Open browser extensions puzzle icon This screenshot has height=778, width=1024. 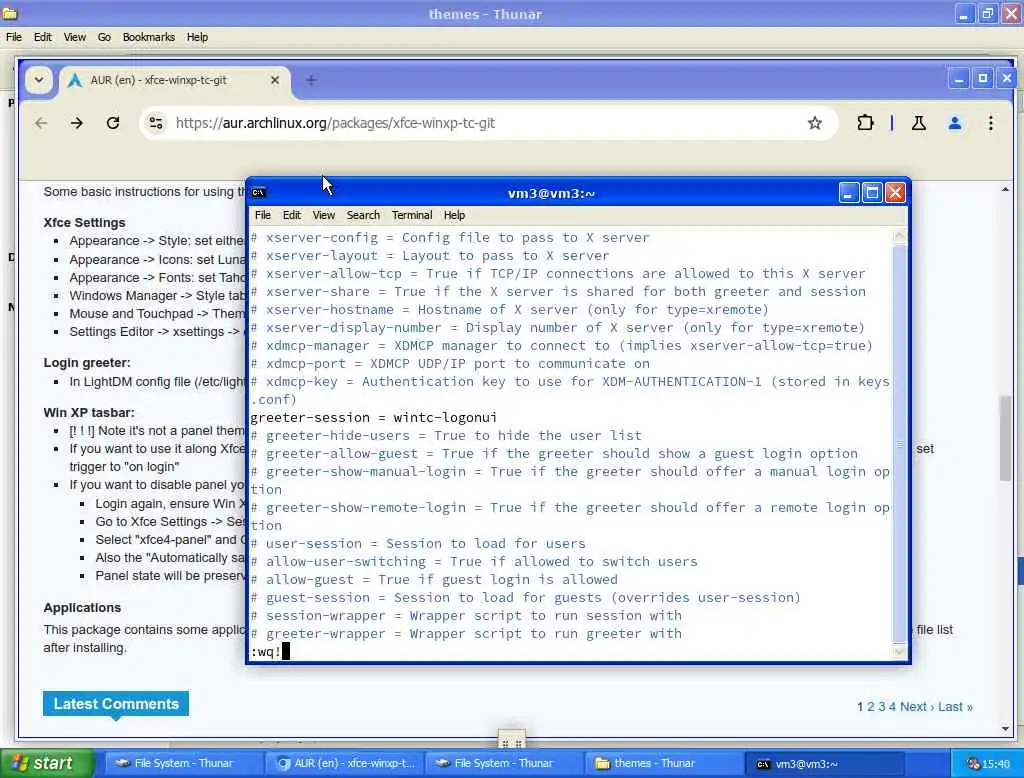(865, 123)
